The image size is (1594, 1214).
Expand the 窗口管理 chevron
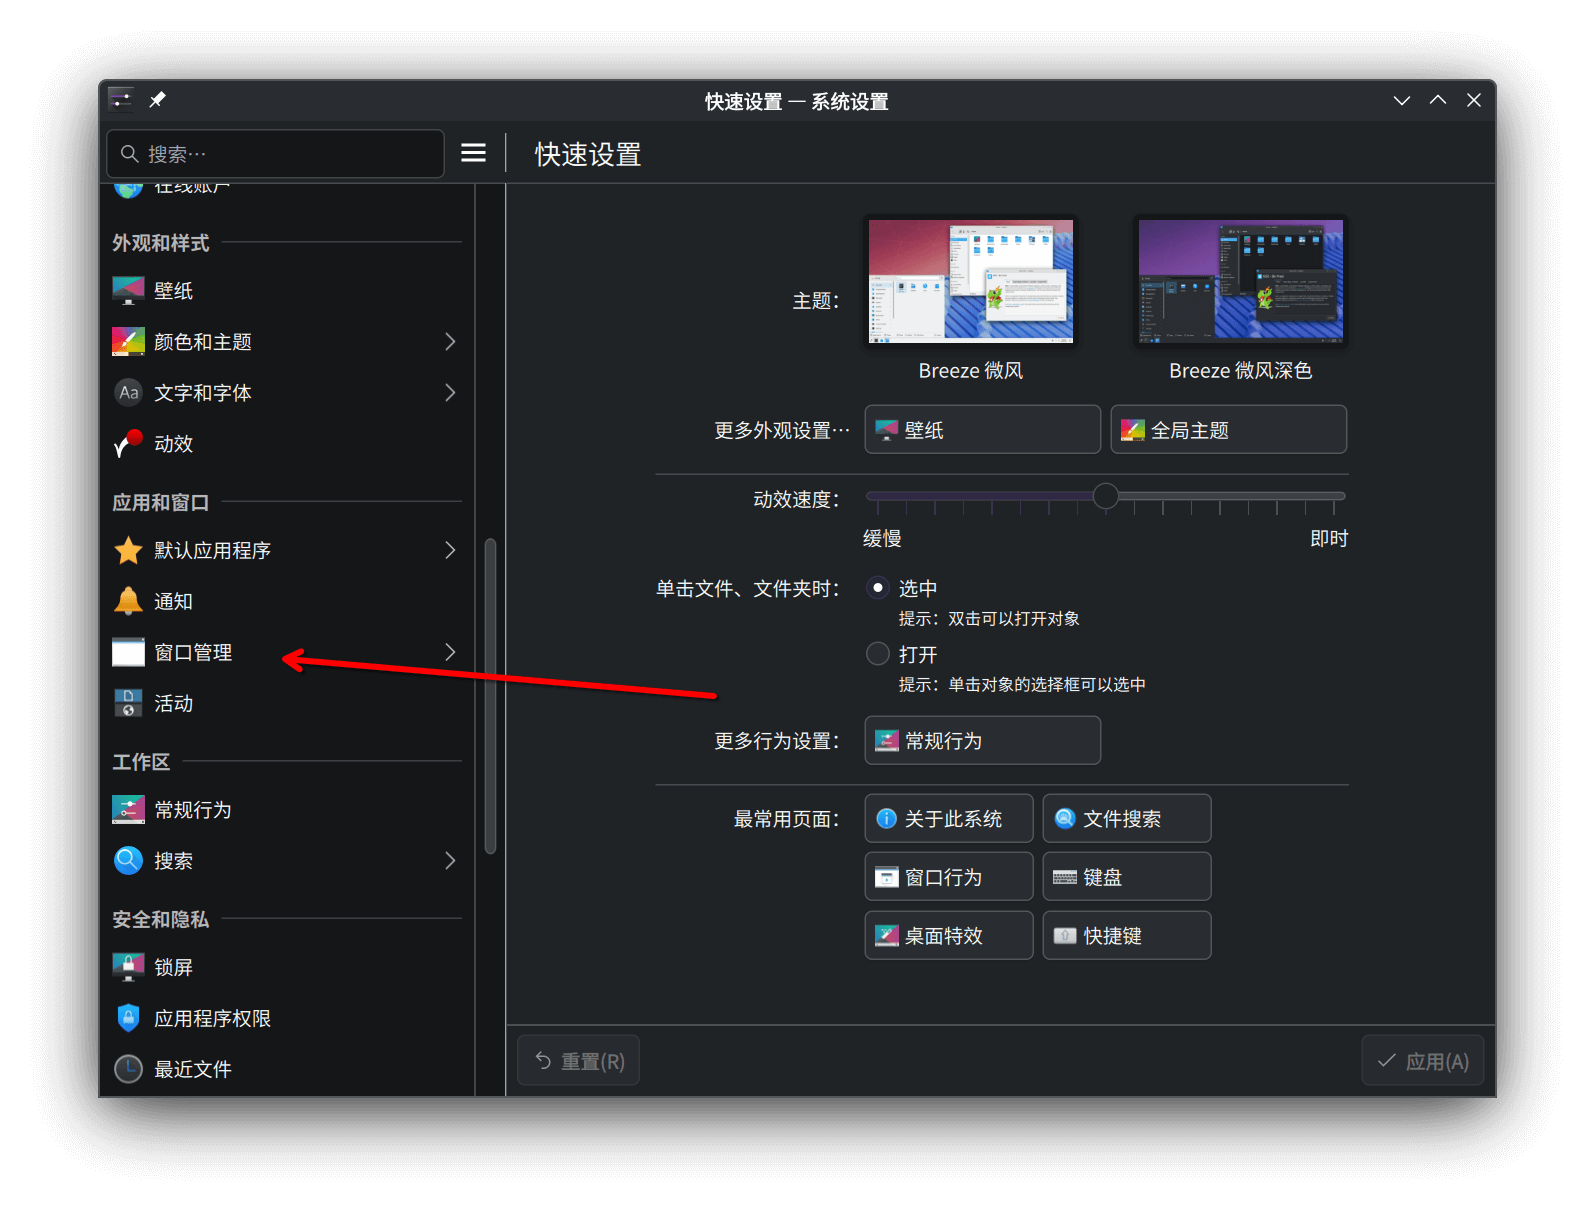coord(450,653)
